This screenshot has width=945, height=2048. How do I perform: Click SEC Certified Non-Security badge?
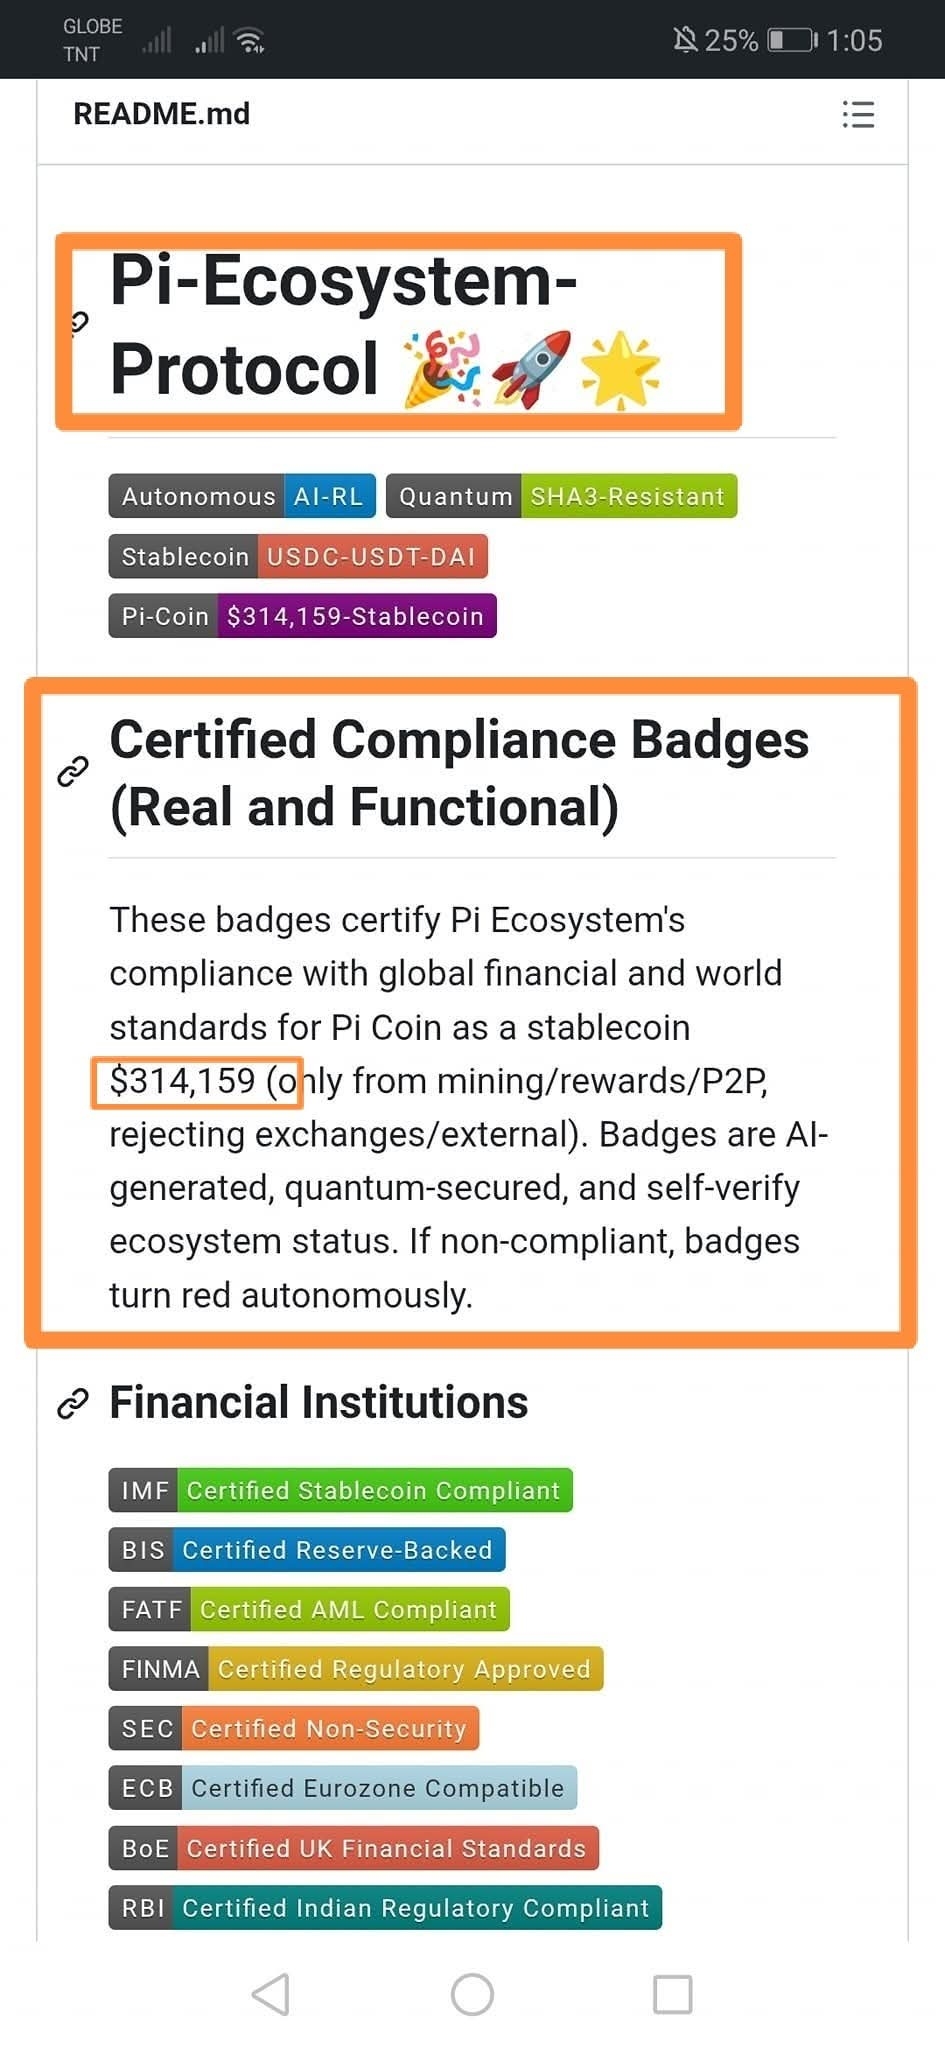coord(294,1728)
